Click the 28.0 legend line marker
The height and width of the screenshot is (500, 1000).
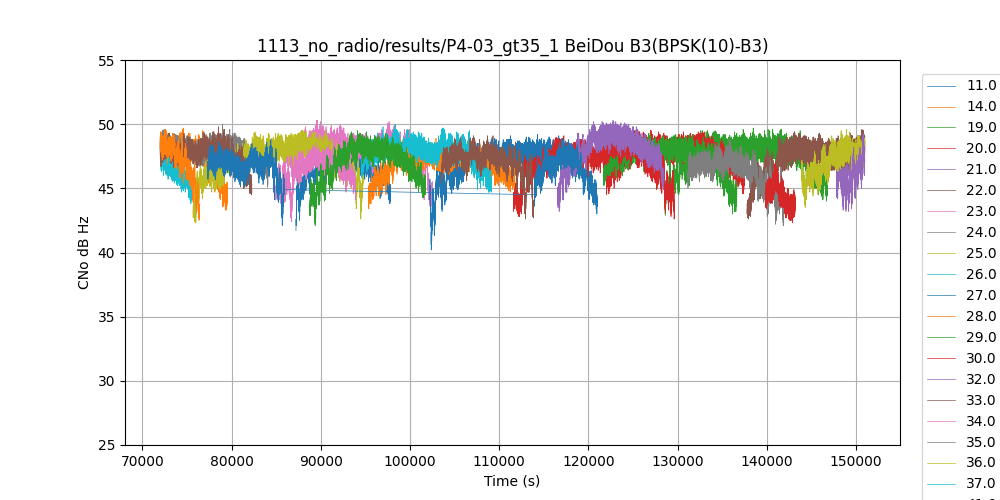(942, 317)
